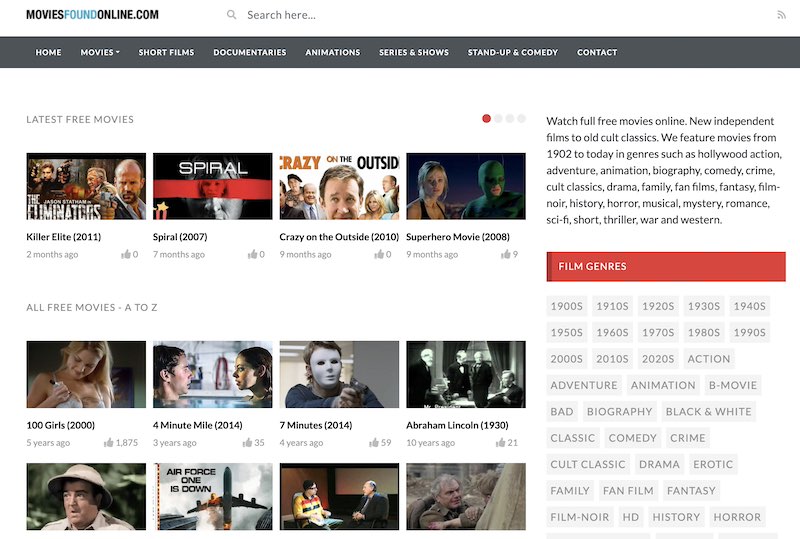Select the Cult Classic genre tag
Image resolution: width=800 pixels, height=539 pixels.
pyautogui.click(x=588, y=464)
